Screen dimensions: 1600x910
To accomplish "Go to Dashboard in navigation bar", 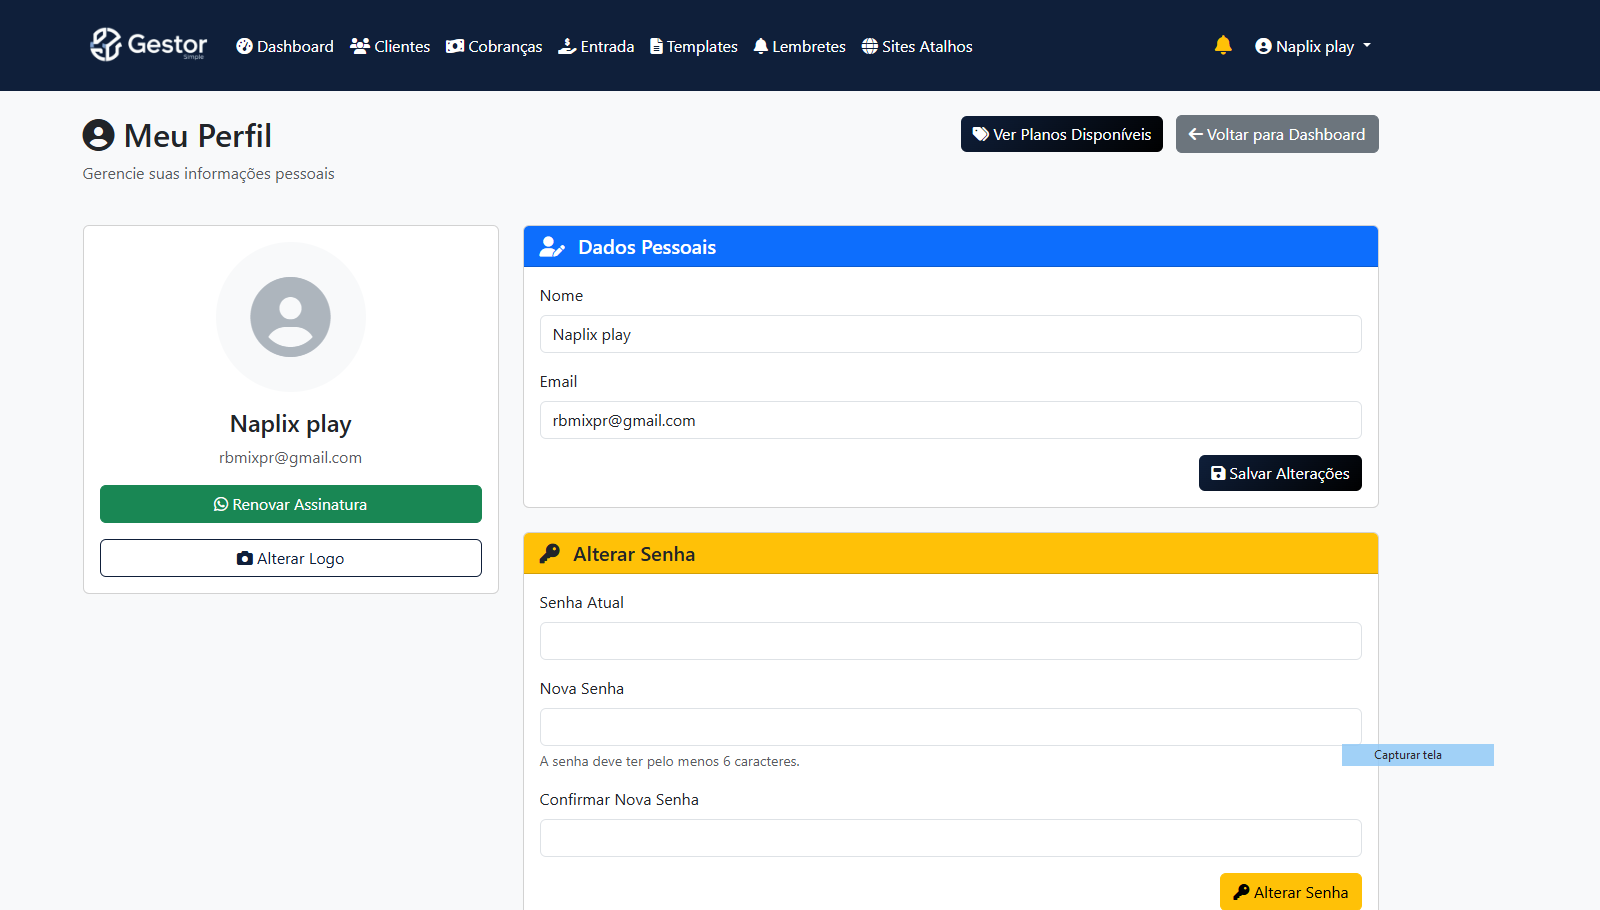I will click(285, 46).
